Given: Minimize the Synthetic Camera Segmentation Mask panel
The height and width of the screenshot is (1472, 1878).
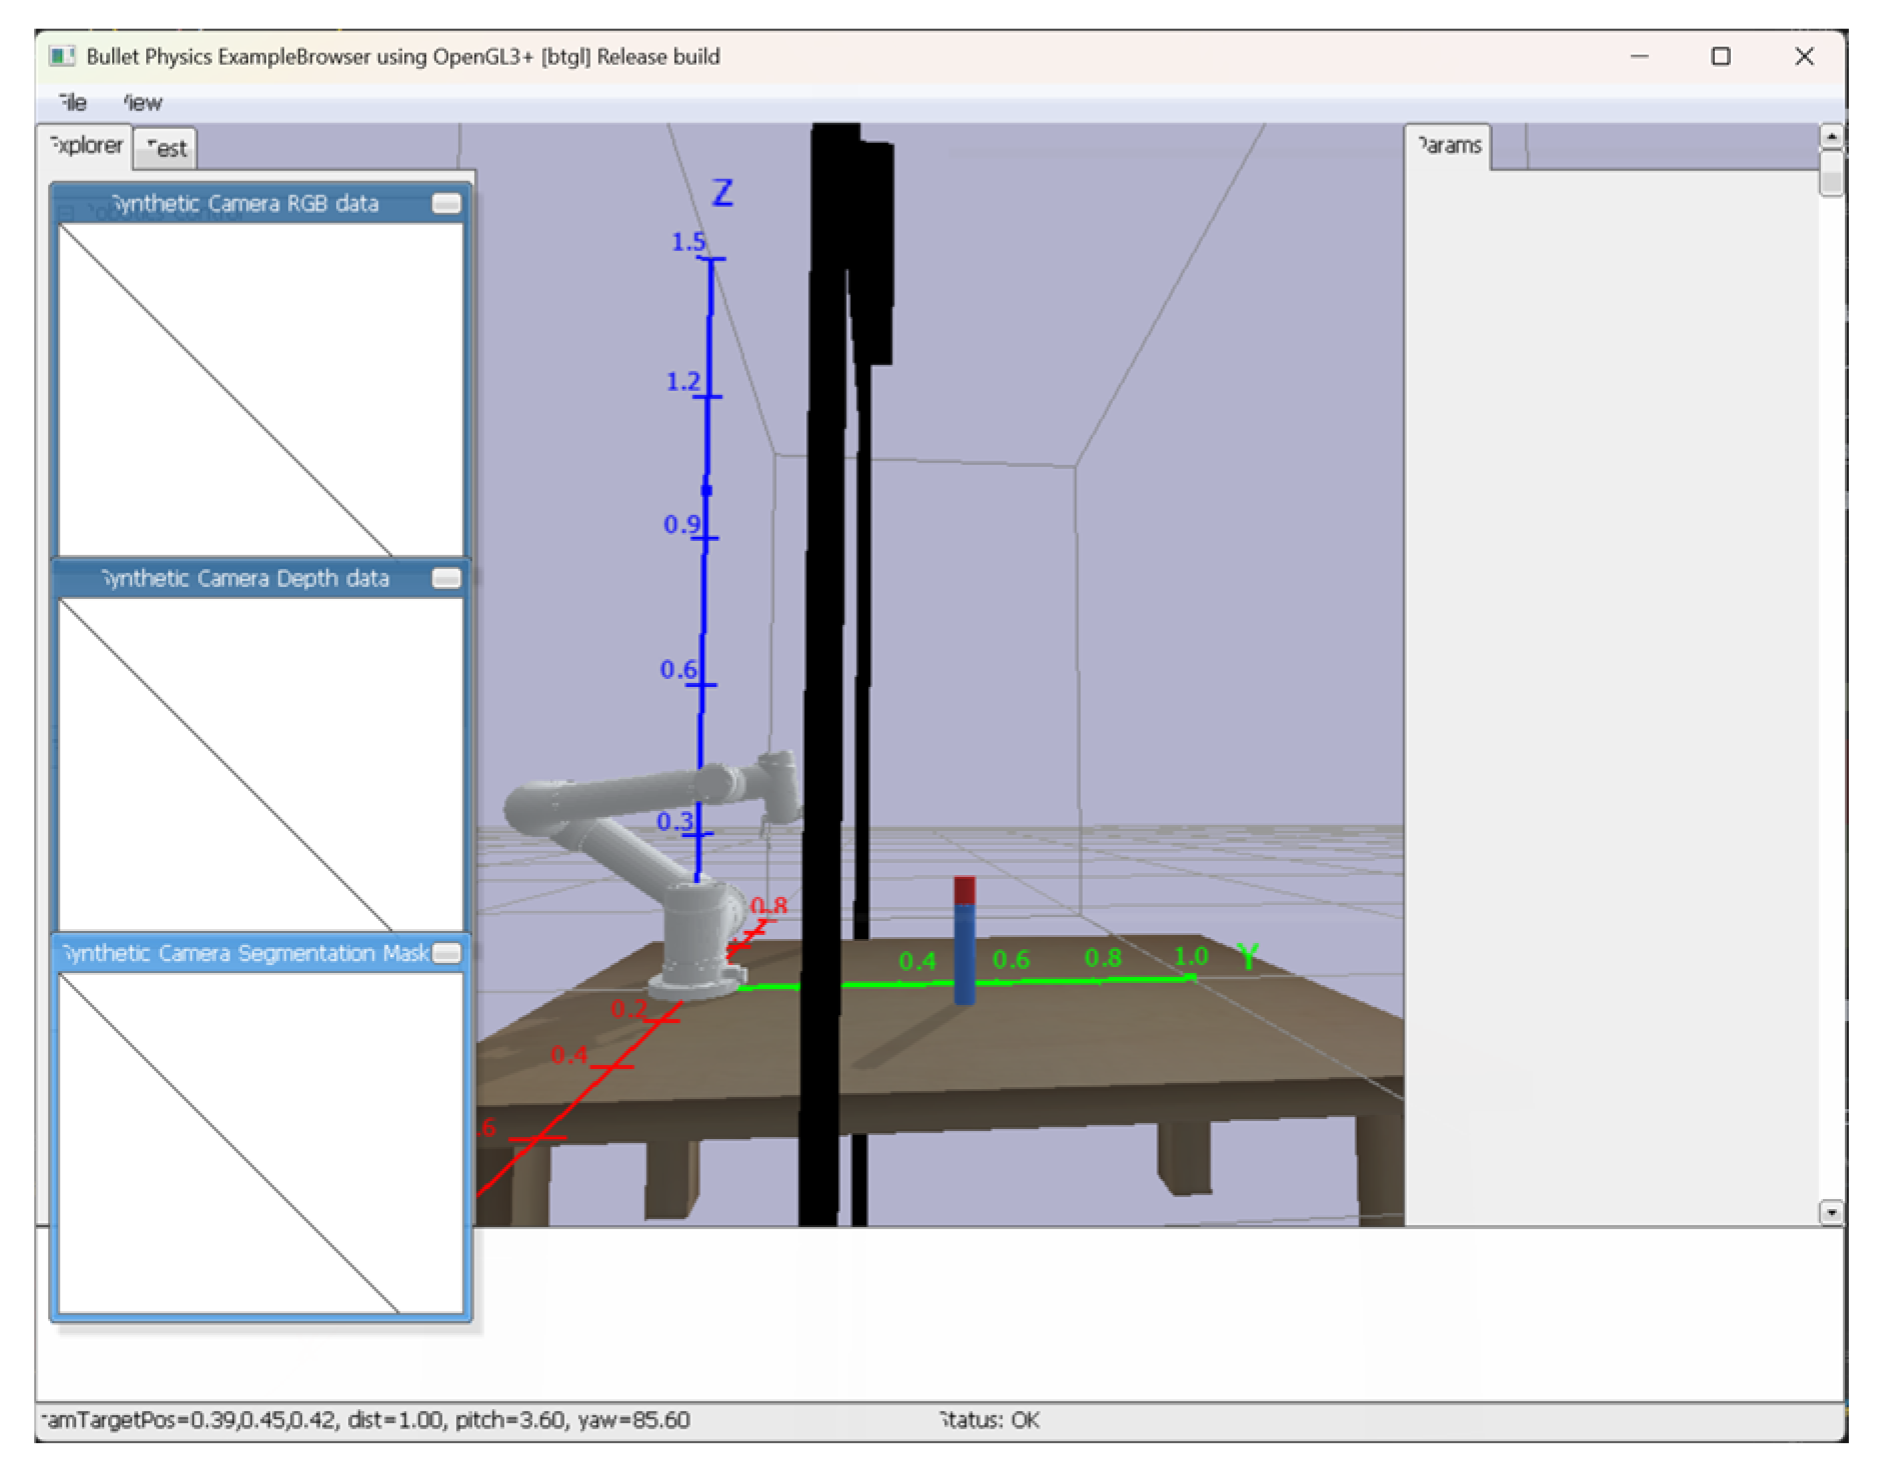Looking at the screenshot, I should 447,953.
